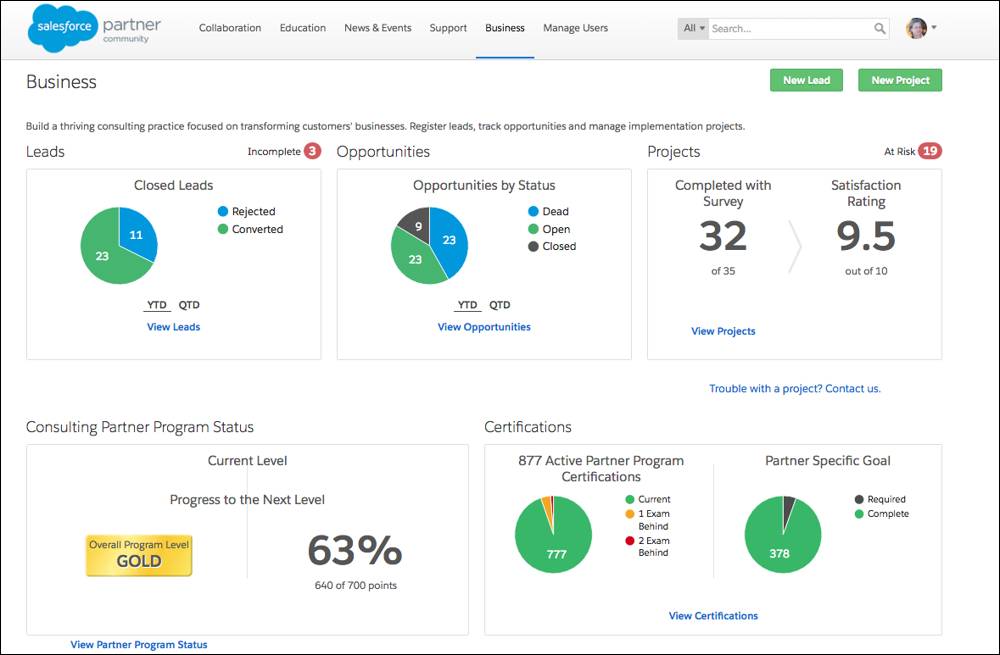Click the Overall Program Level GOLD badge
The image size is (1000, 655).
click(139, 556)
